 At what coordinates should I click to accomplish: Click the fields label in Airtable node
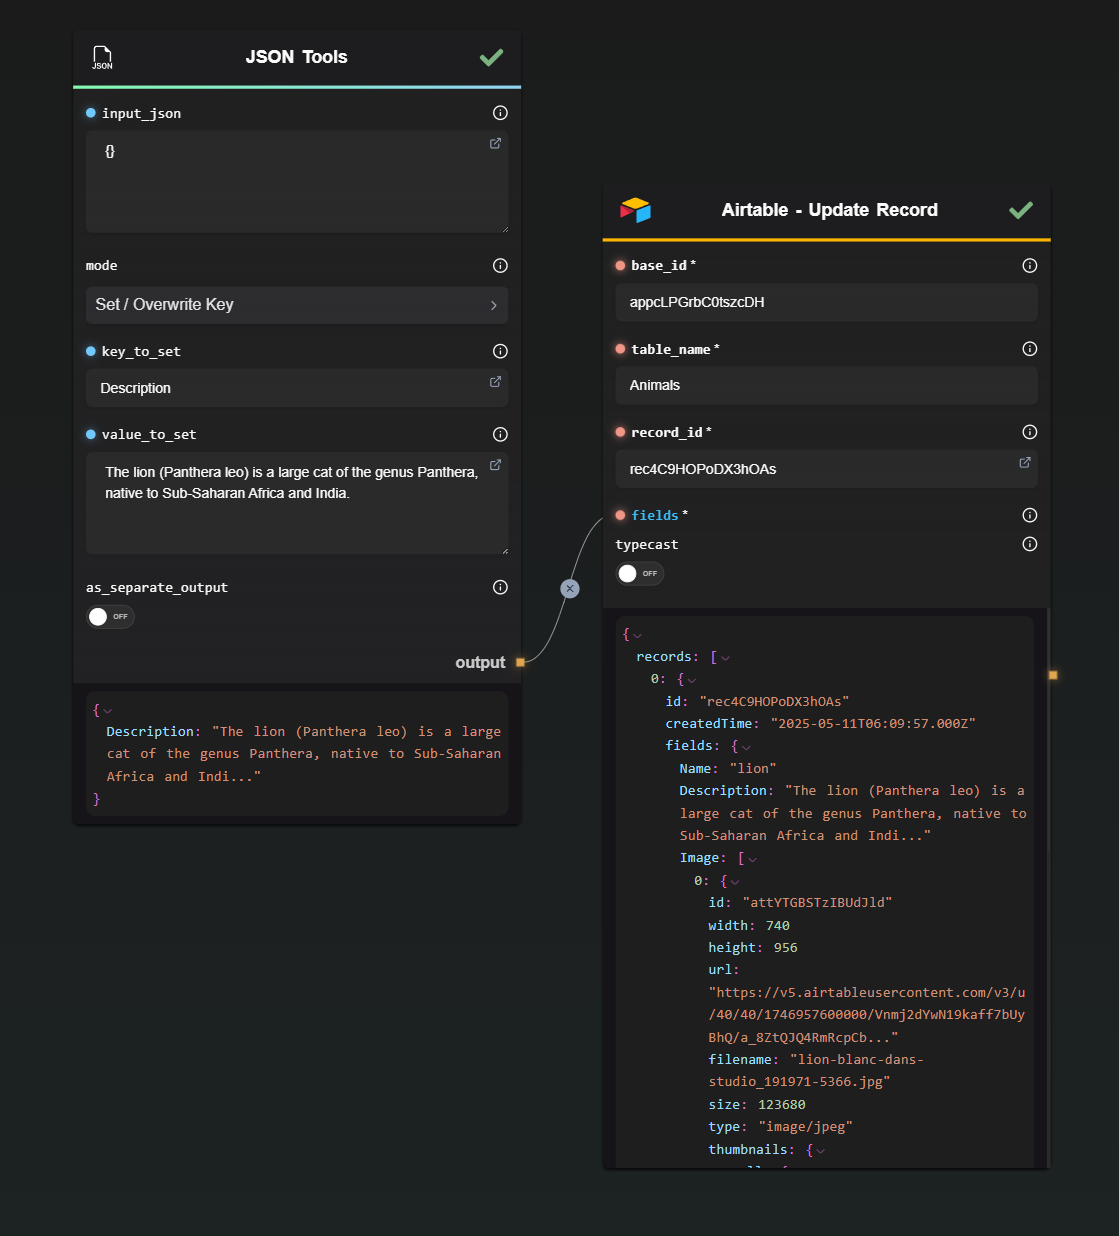655,515
